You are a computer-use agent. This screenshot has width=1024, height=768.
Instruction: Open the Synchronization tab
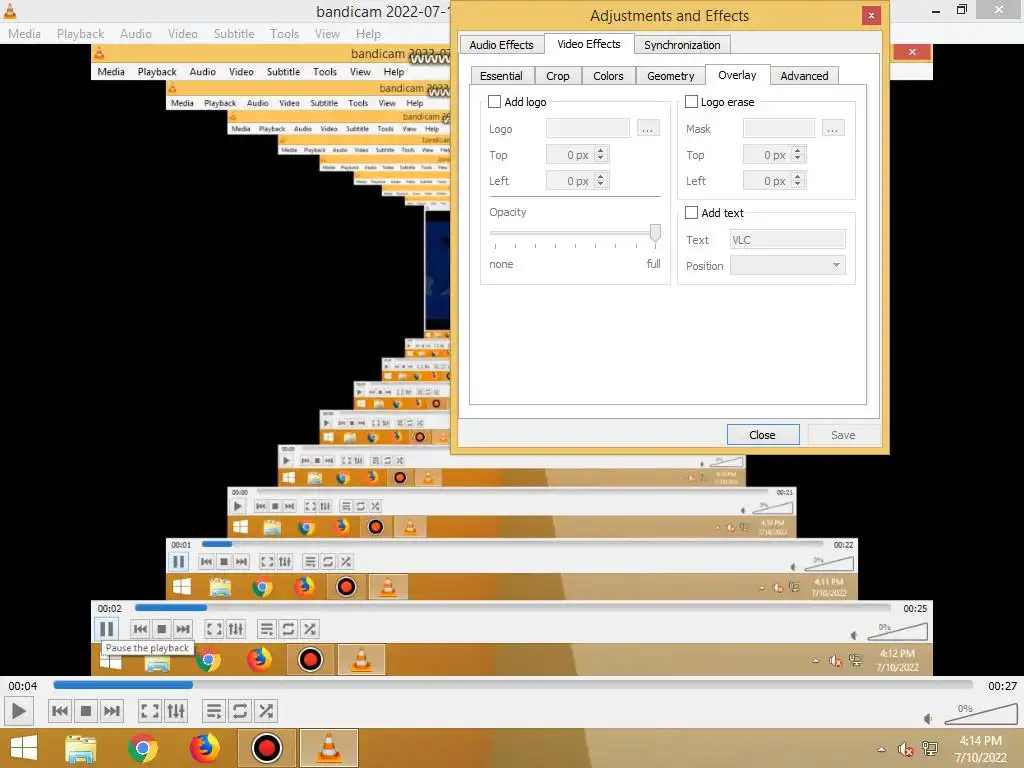pos(682,44)
